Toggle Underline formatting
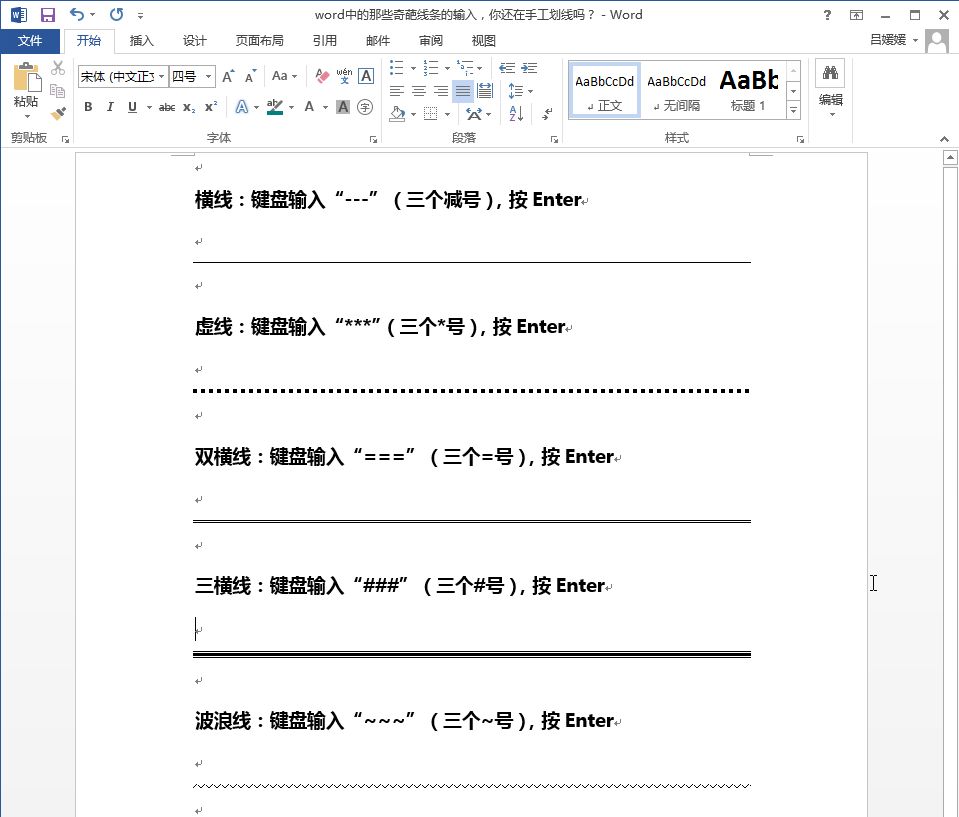The height and width of the screenshot is (817, 959). (132, 107)
